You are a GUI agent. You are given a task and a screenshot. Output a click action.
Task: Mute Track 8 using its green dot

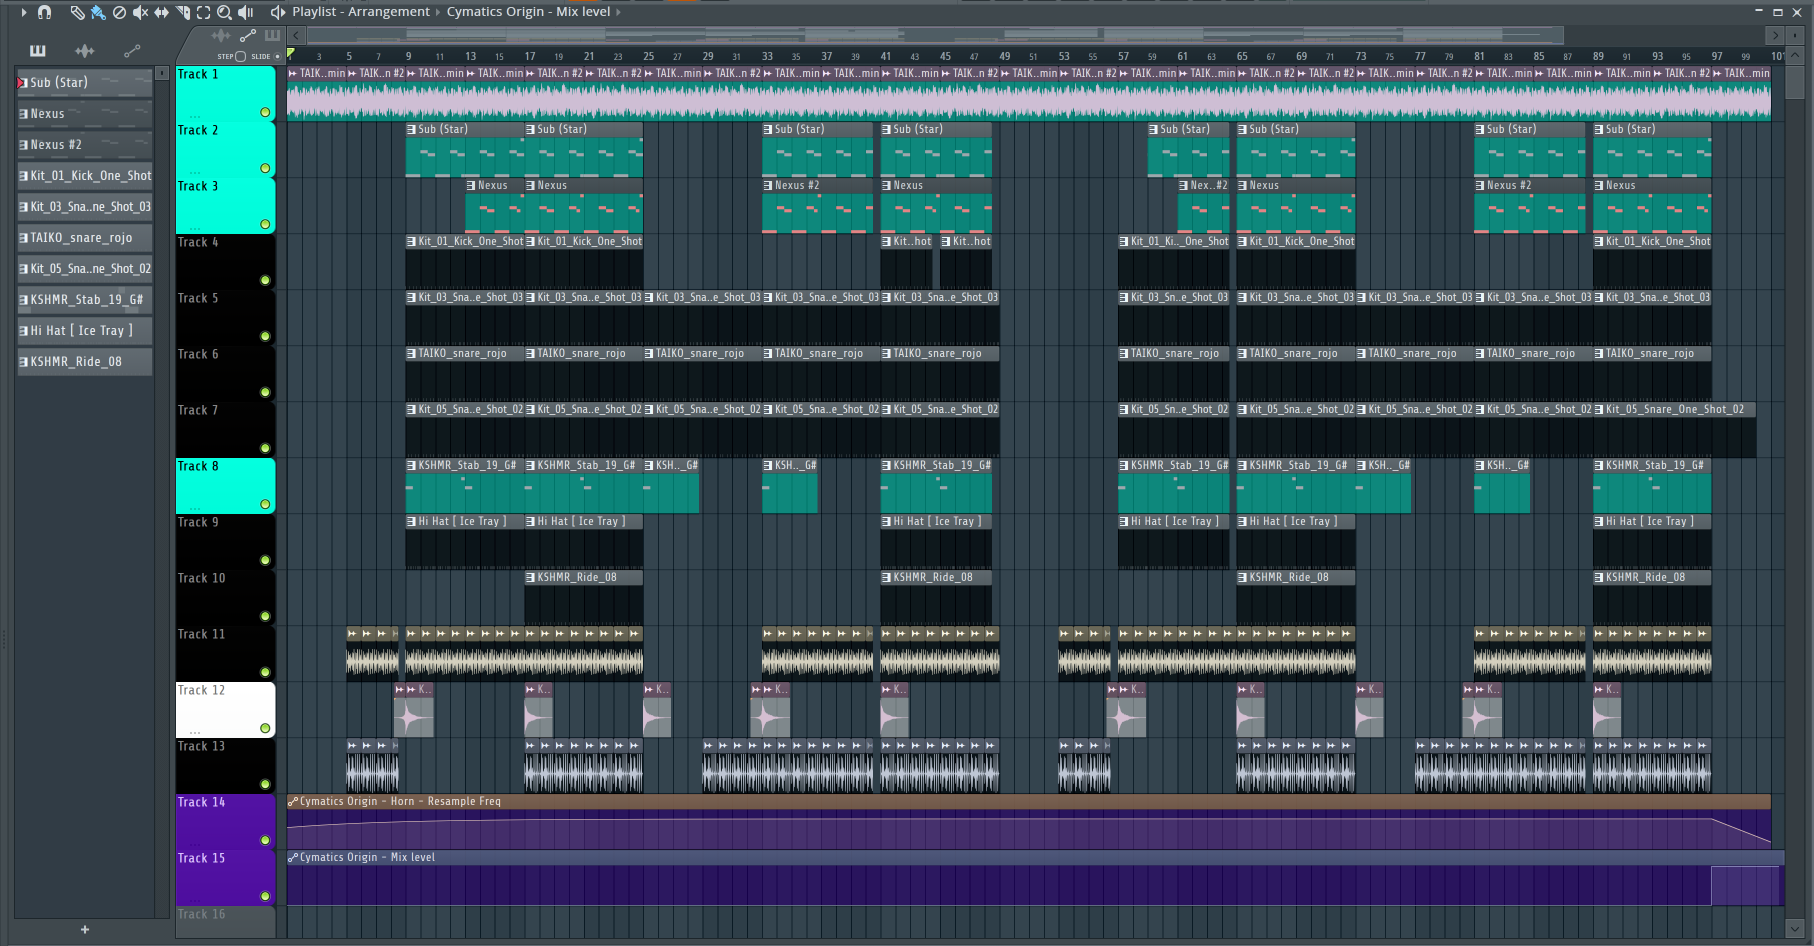point(265,504)
